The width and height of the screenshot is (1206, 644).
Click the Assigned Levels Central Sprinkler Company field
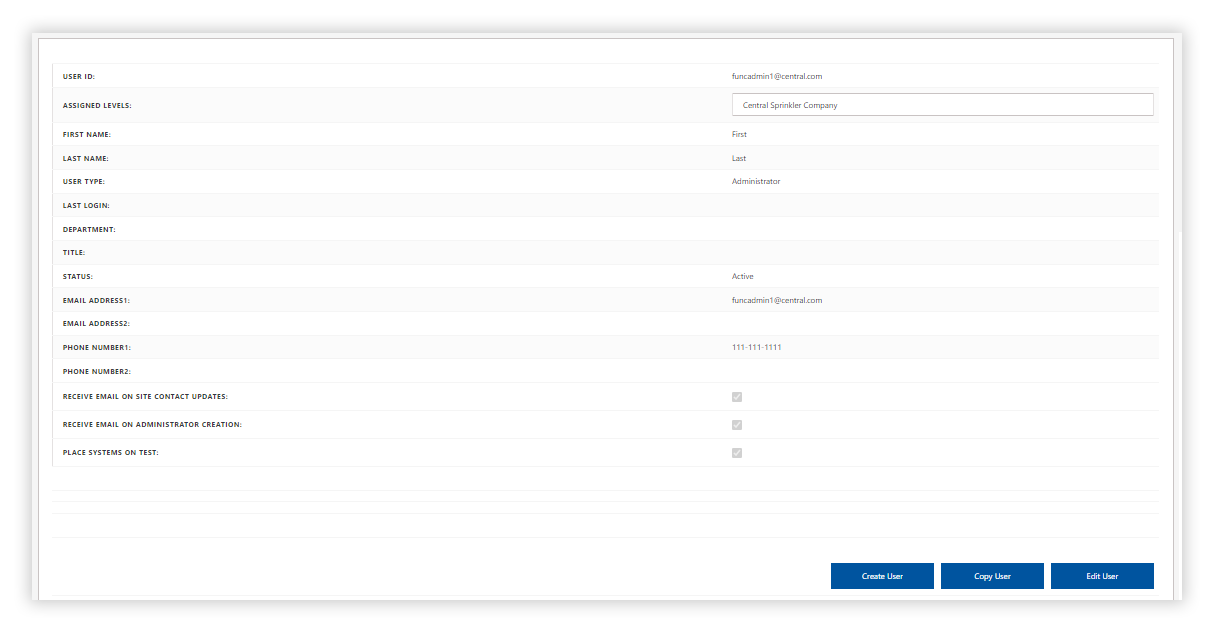[942, 105]
